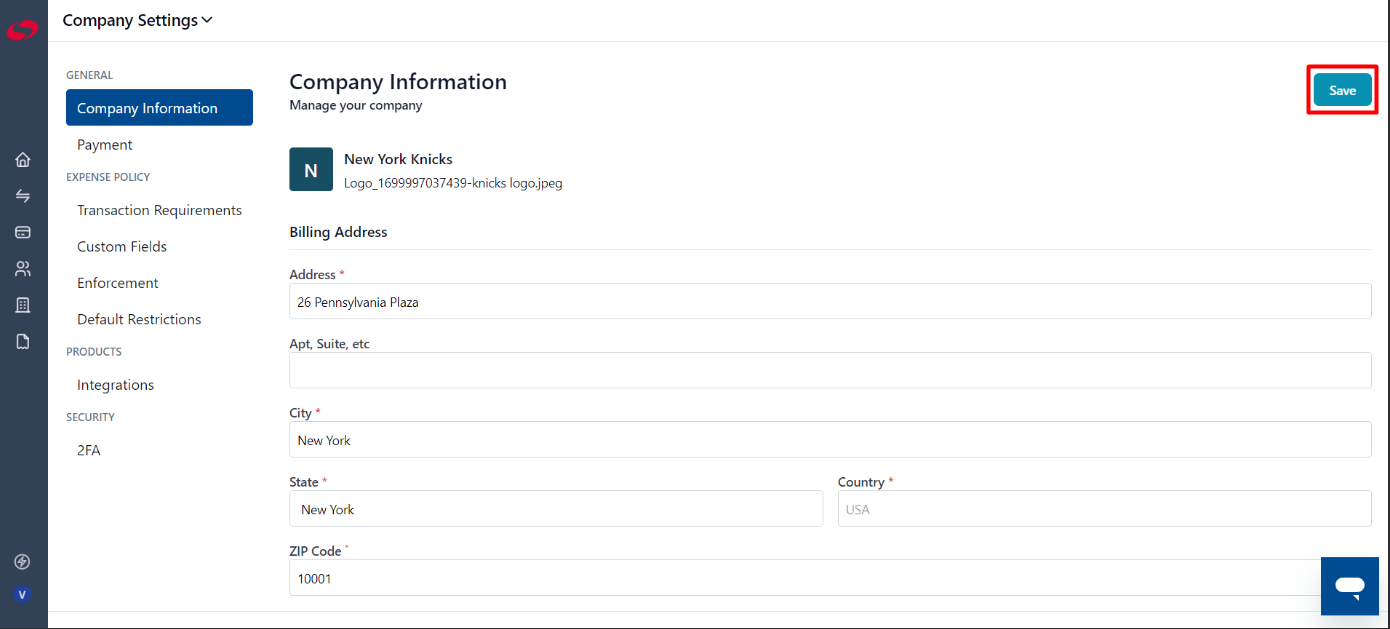Open Custom Fields settings
The width and height of the screenshot is (1390, 629).
click(x=122, y=247)
